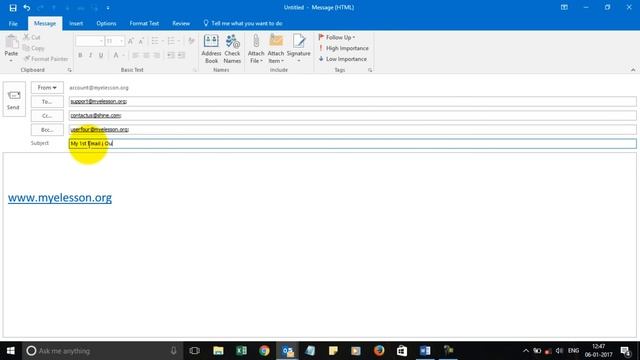Align text right
Viewport: 640px width, 360px height.
pyautogui.click(x=156, y=56)
